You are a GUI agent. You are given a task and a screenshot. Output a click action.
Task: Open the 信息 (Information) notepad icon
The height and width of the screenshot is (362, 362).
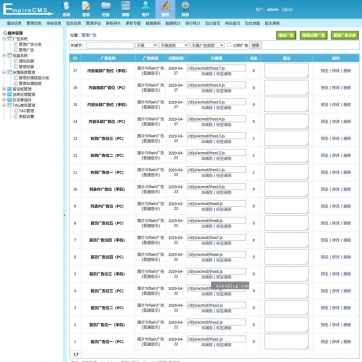(x=86, y=9)
